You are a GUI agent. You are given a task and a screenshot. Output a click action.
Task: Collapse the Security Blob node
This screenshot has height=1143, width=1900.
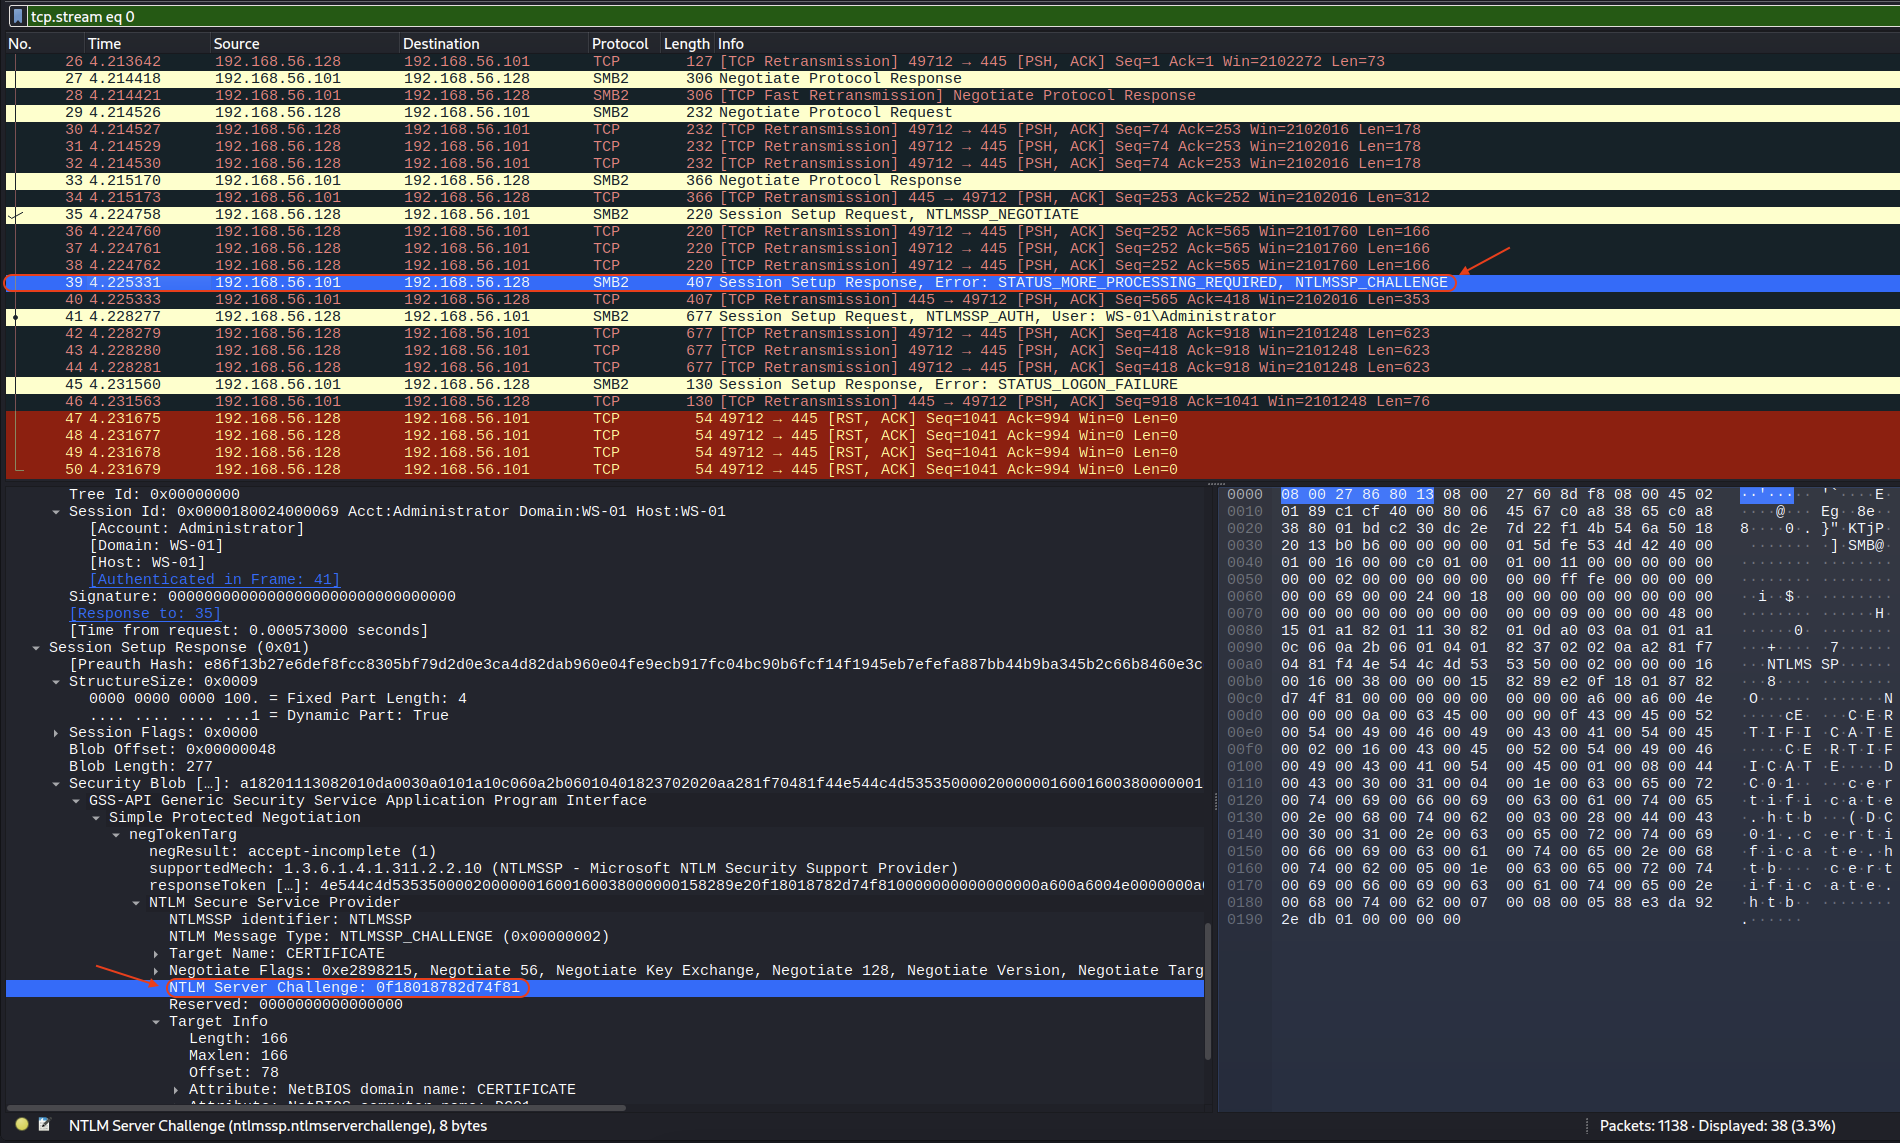click(x=56, y=783)
